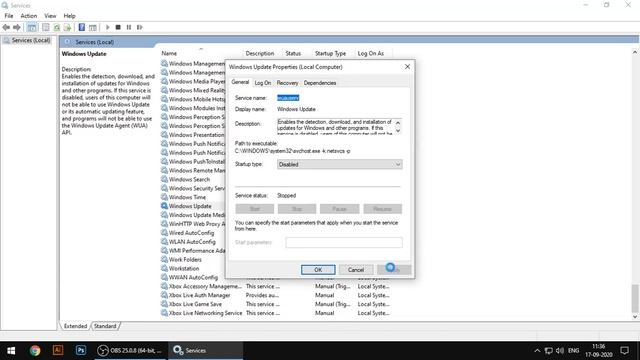Screen dimensions: 640x360
Task: Open the clock showing 11:36
Action: tap(599, 351)
